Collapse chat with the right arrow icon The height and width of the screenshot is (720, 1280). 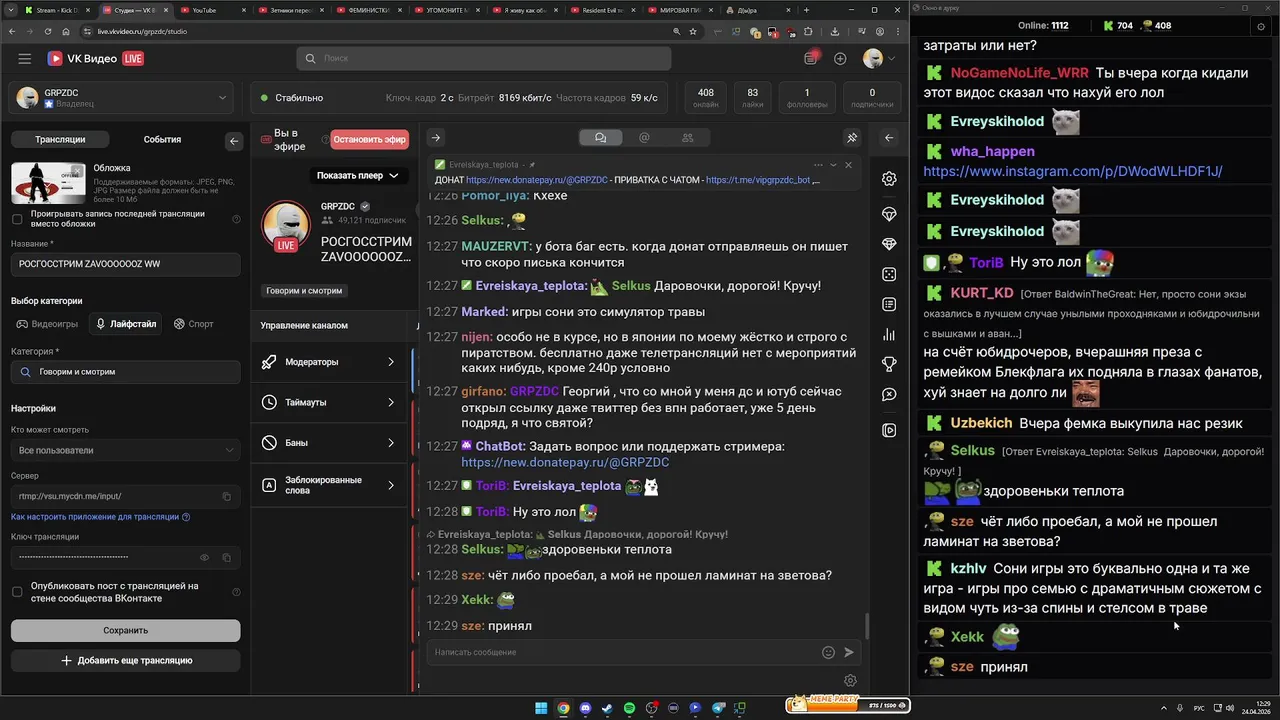coord(435,138)
